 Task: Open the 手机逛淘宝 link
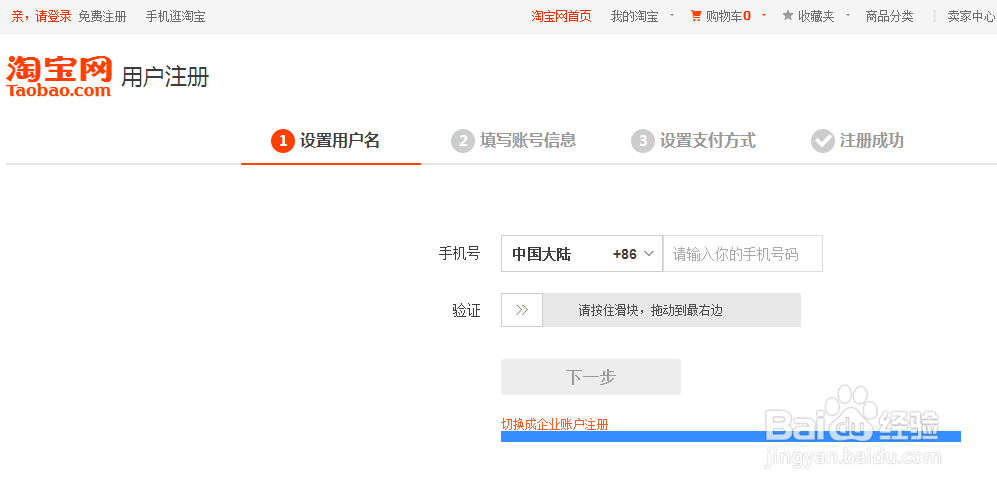point(175,17)
